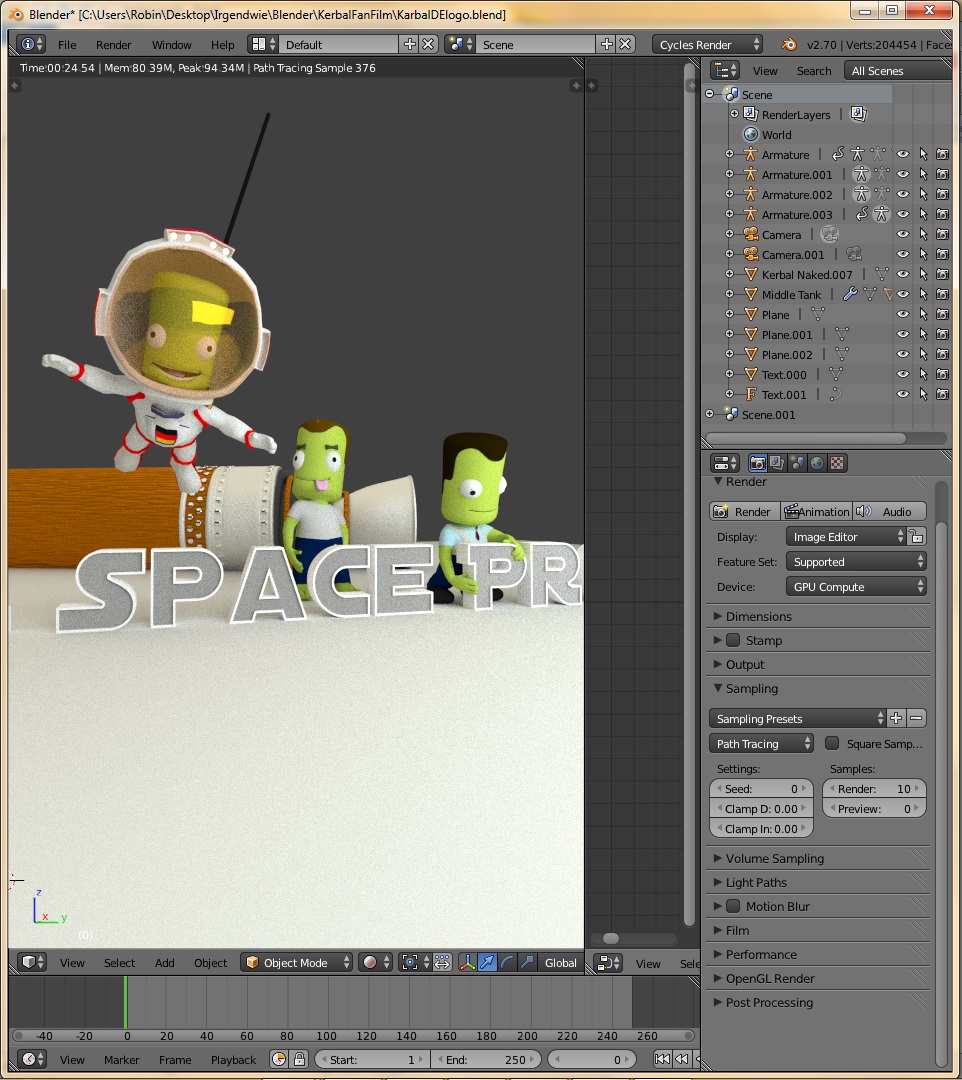Enable the Square Samples checkbox

[x=832, y=743]
